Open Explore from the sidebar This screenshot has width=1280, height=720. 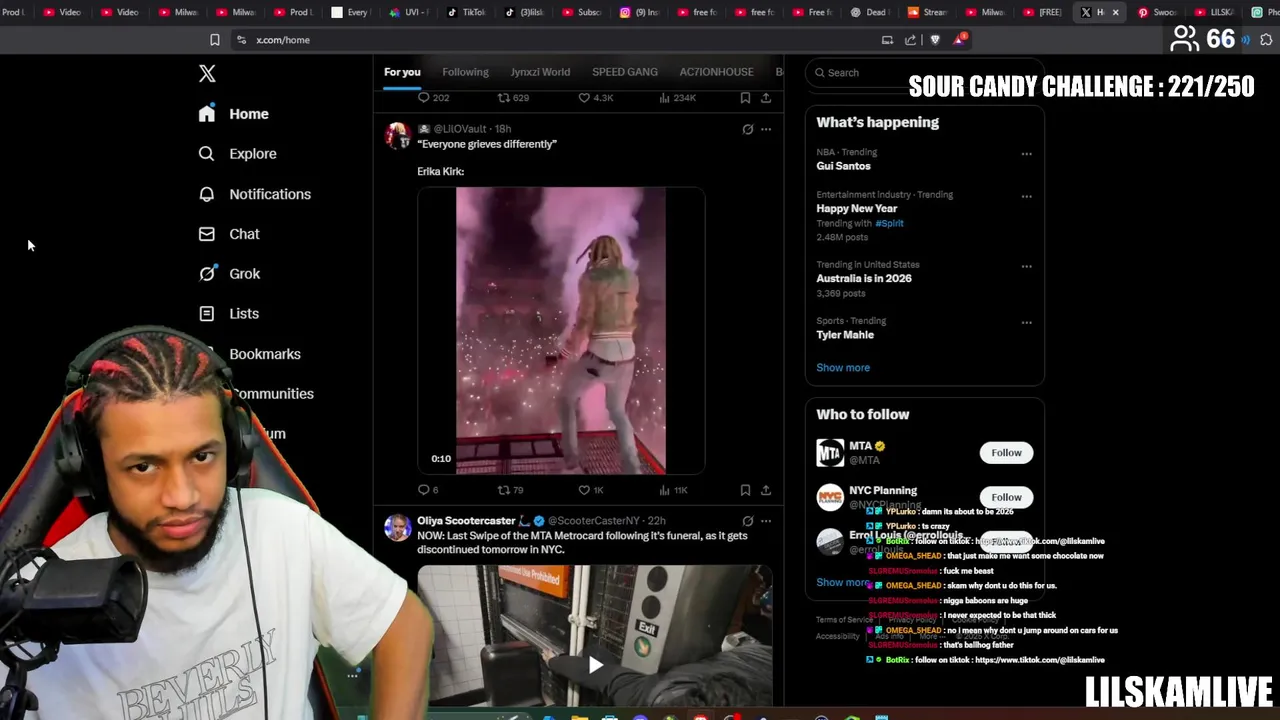237,154
